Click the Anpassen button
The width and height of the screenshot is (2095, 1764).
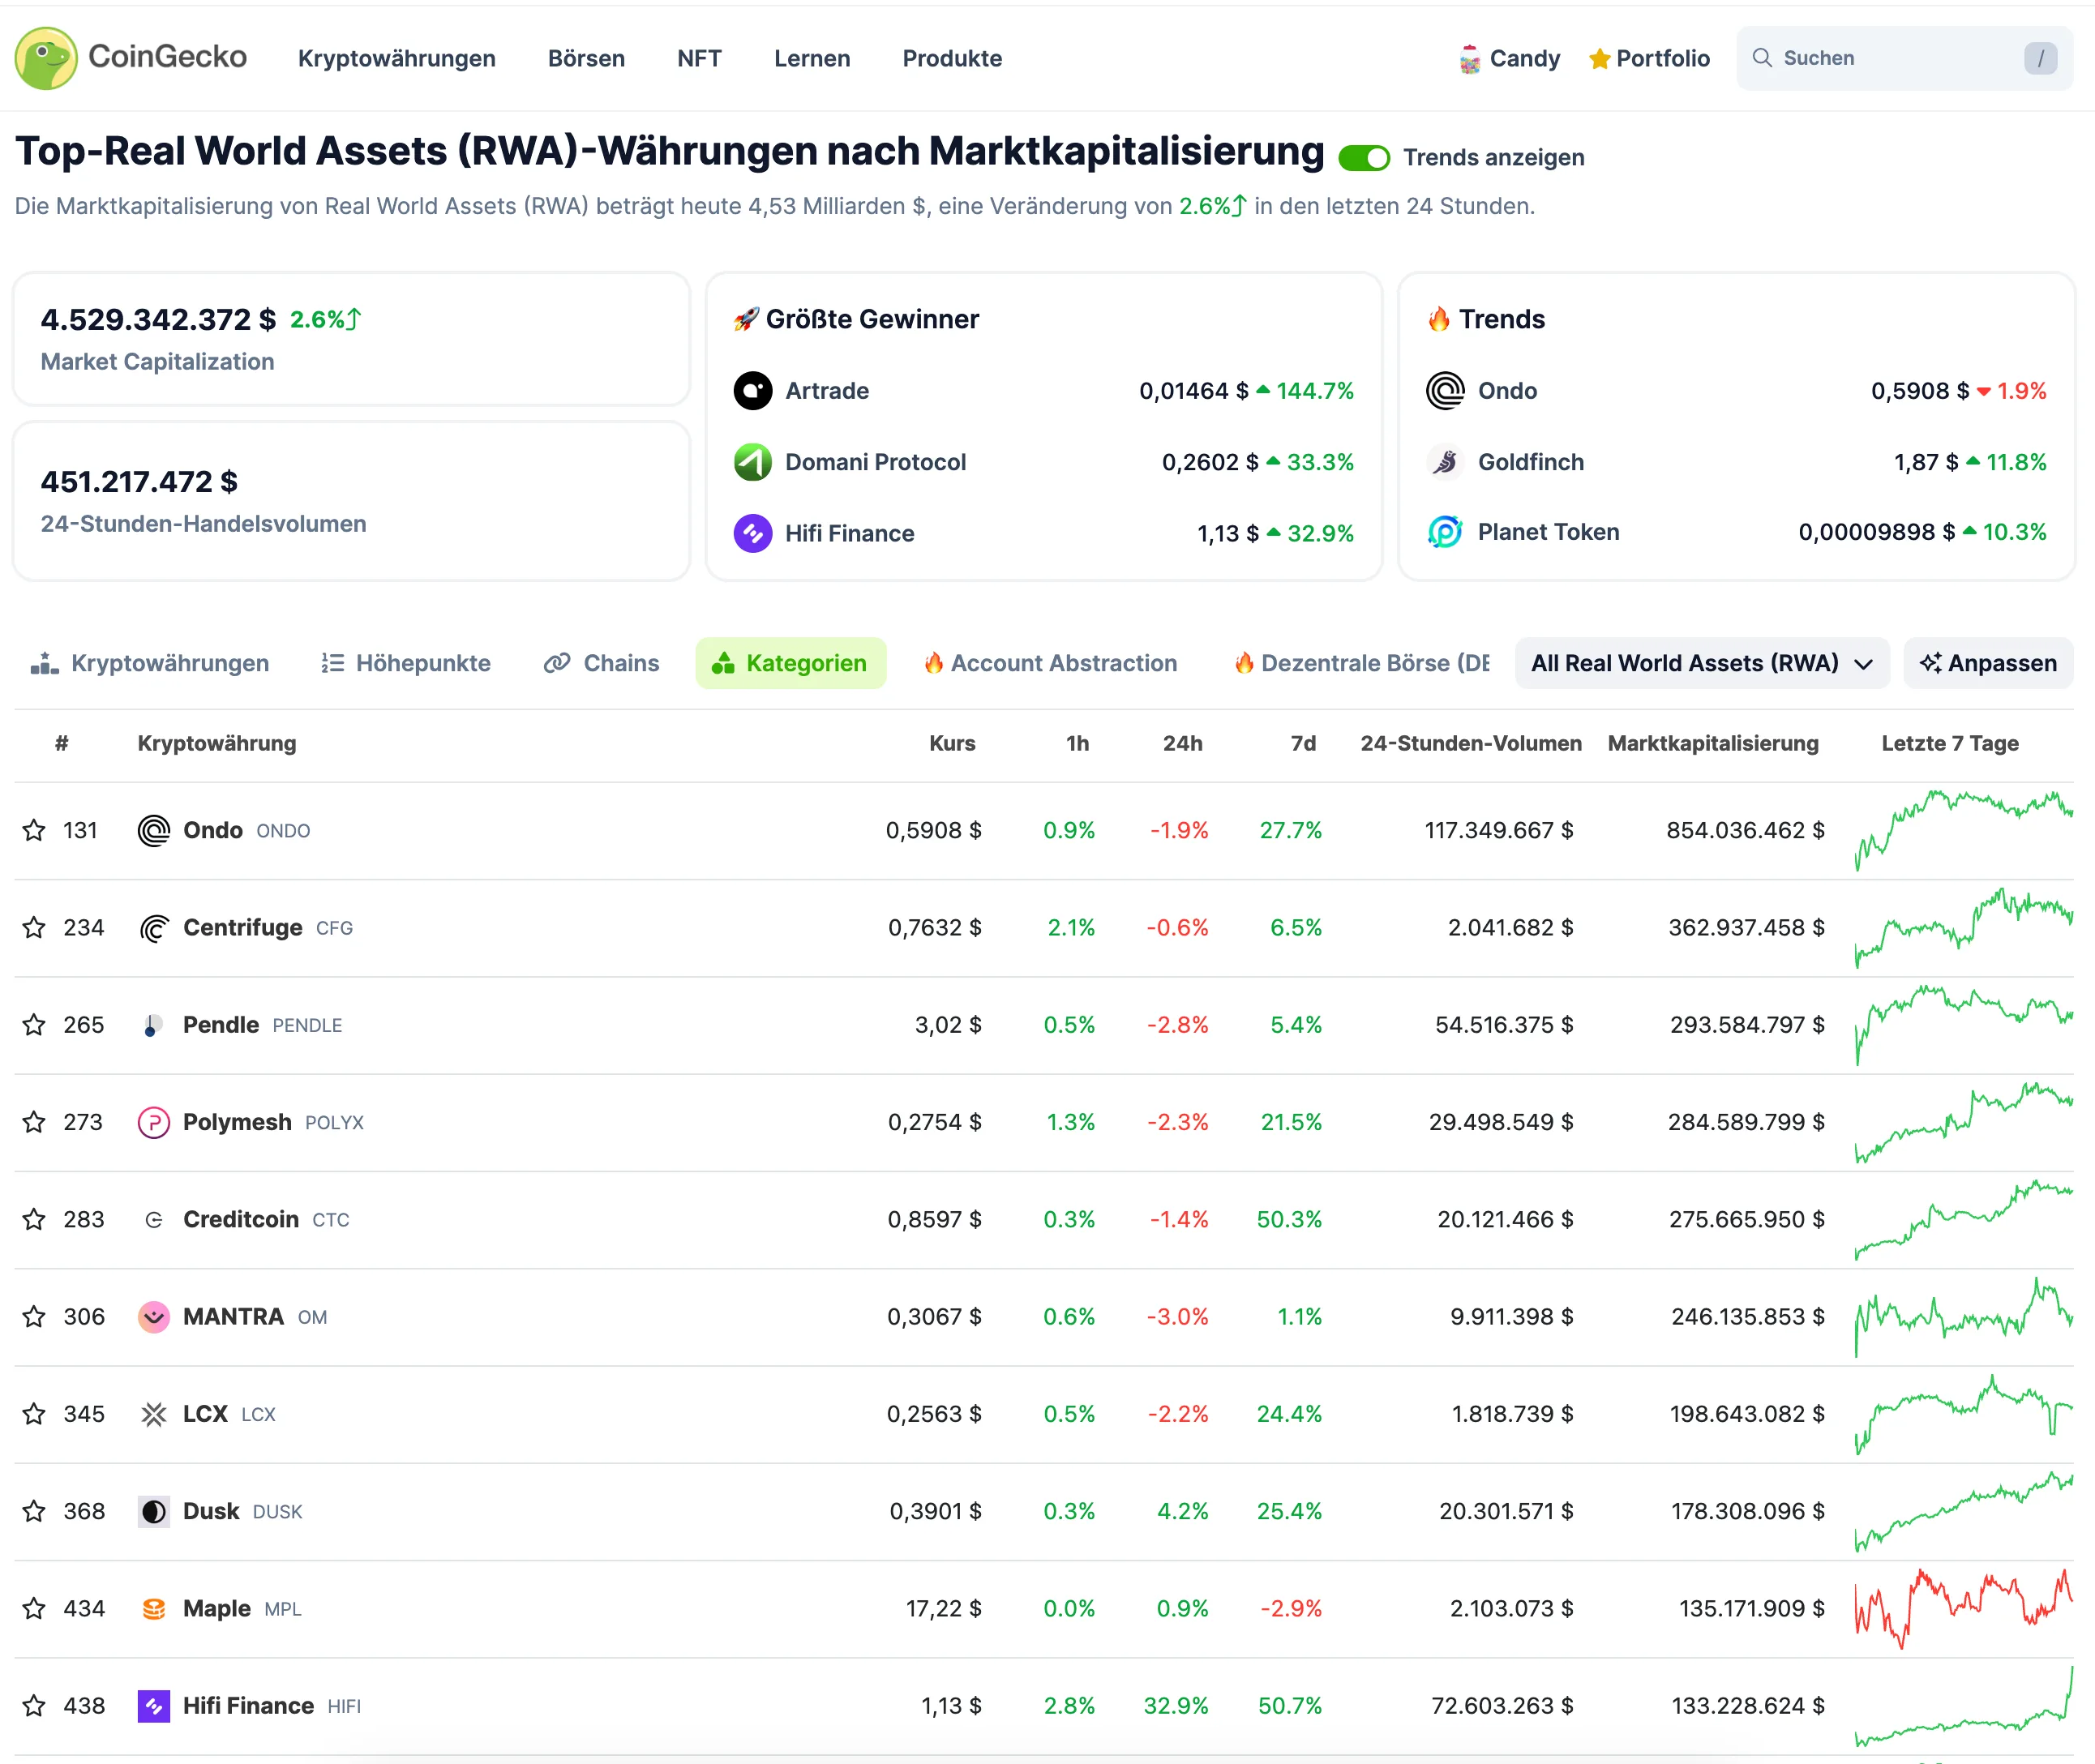click(1988, 663)
